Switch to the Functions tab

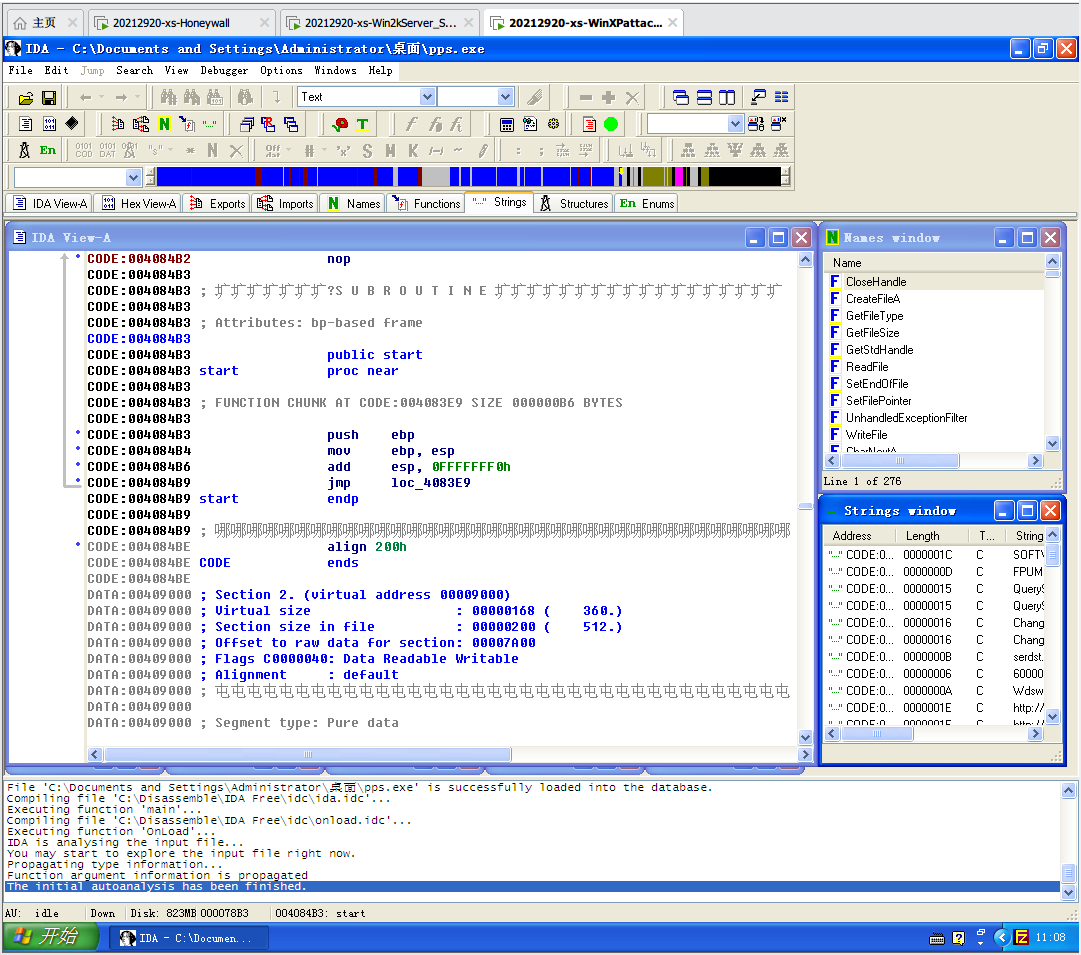tap(425, 203)
